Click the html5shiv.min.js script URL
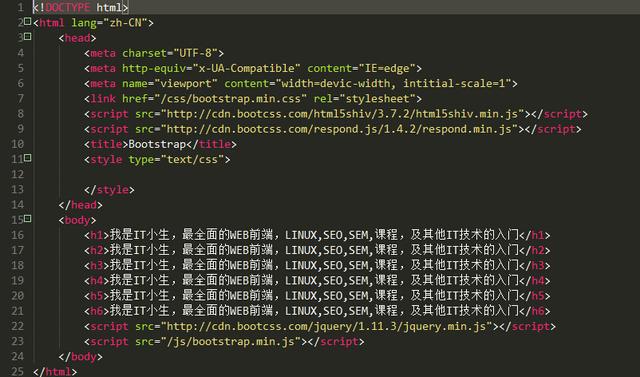The image size is (640, 377). tap(342, 113)
